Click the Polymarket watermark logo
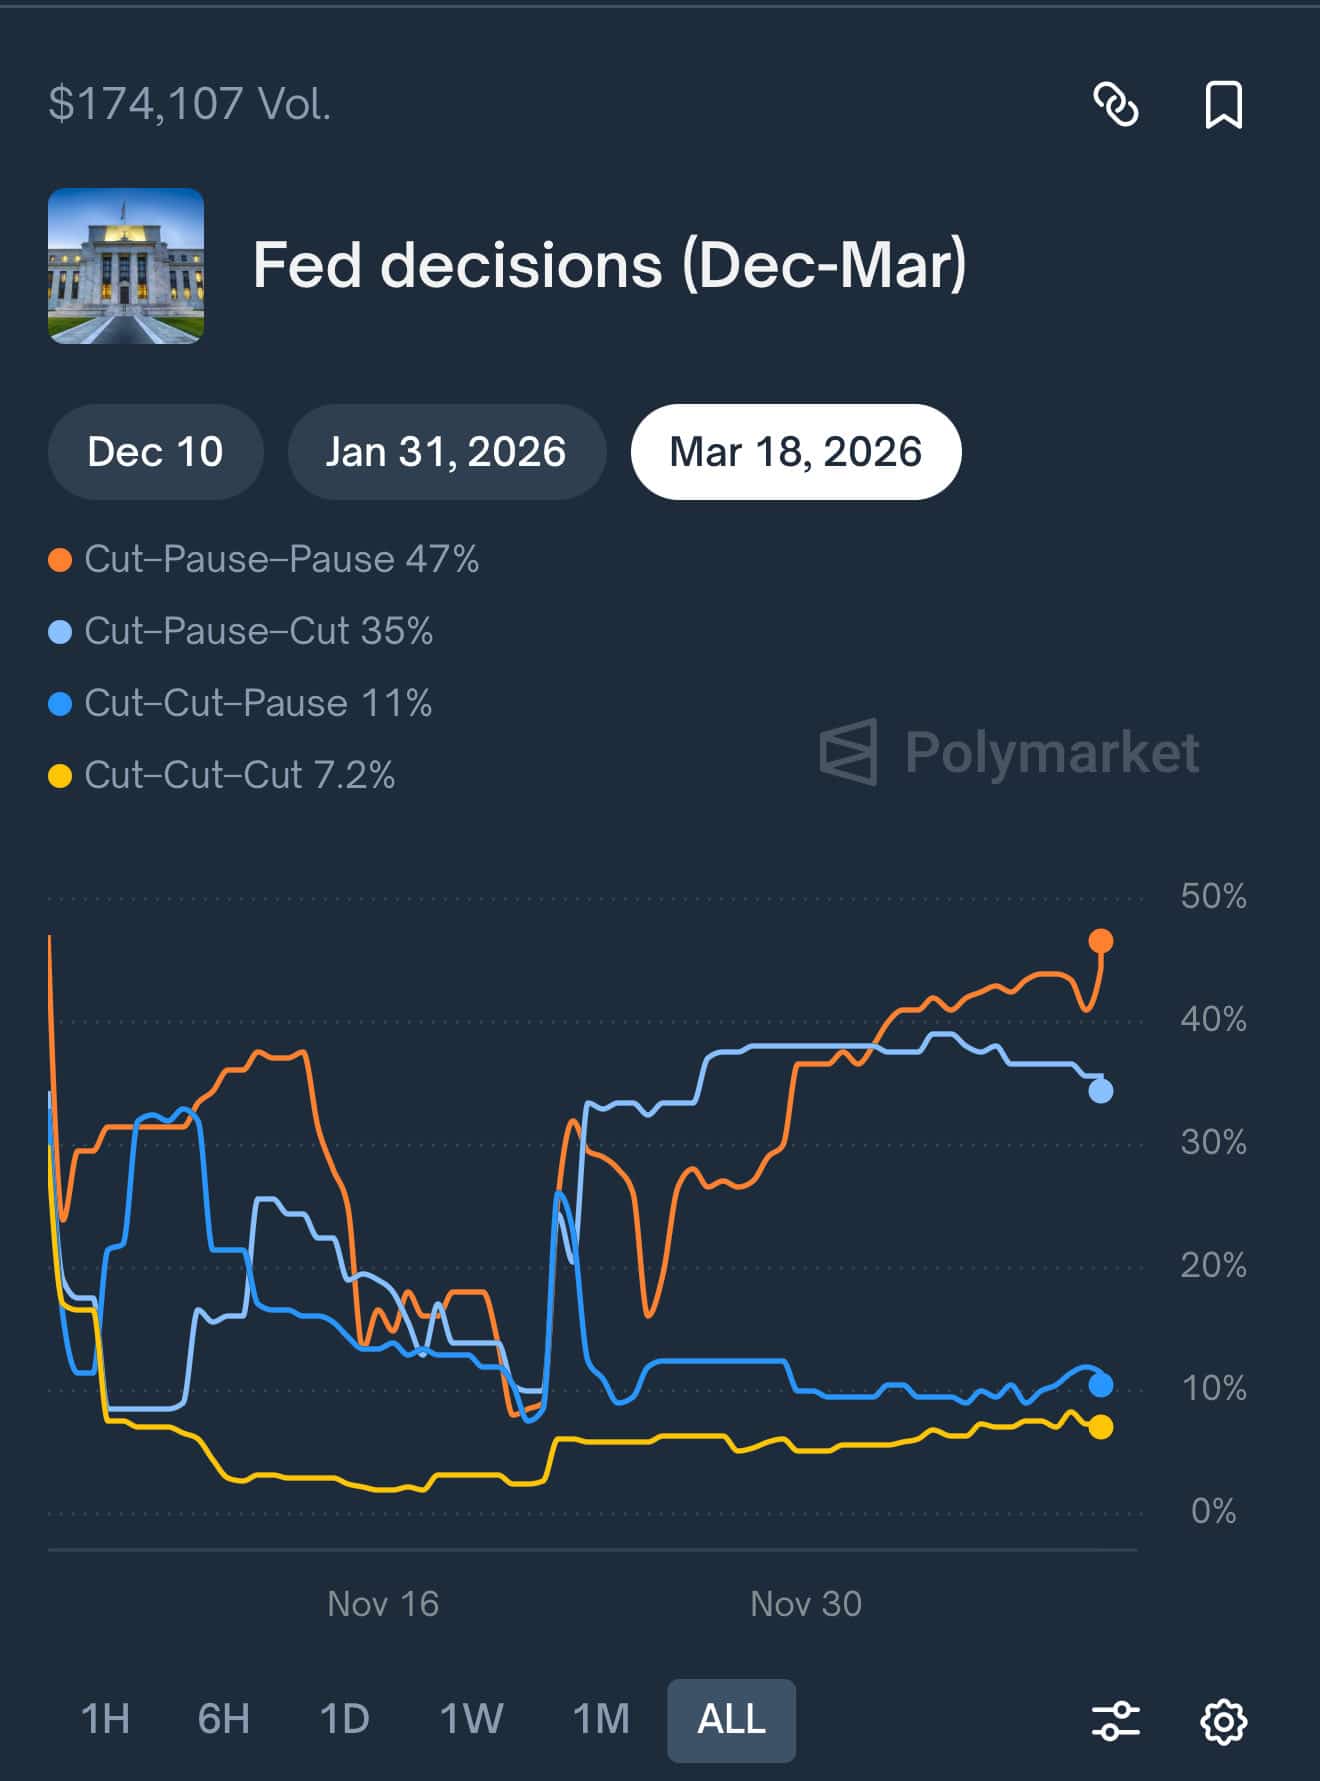The image size is (1320, 1781). (1009, 752)
